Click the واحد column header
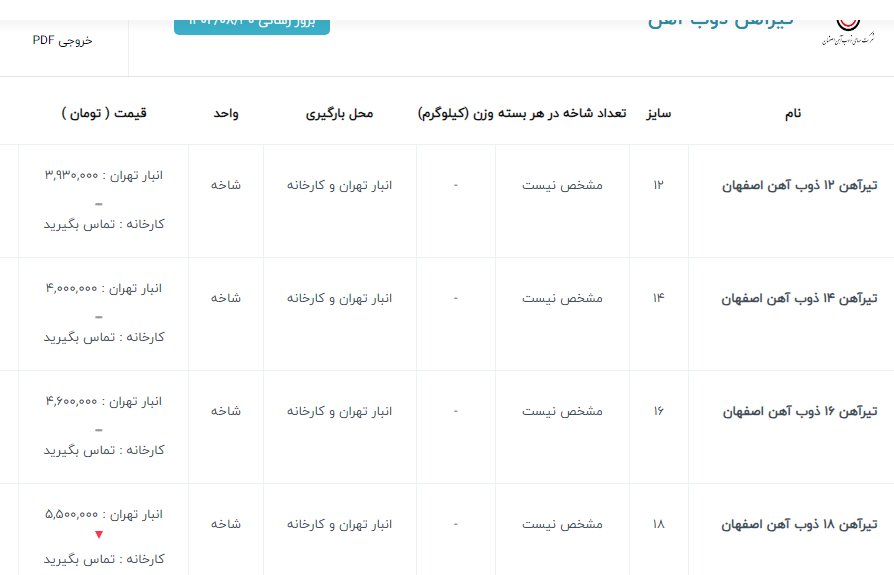The height and width of the screenshot is (575, 894). [x=225, y=114]
